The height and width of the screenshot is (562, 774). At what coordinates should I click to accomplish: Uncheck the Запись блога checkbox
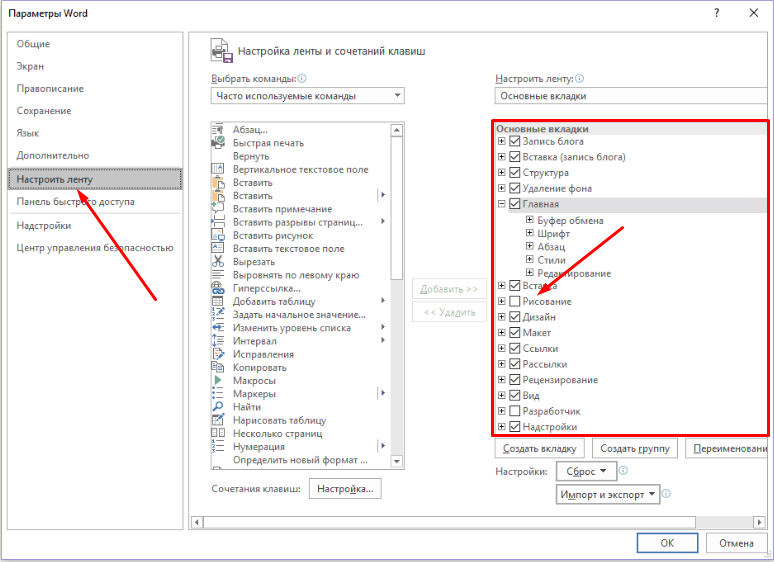click(x=515, y=141)
